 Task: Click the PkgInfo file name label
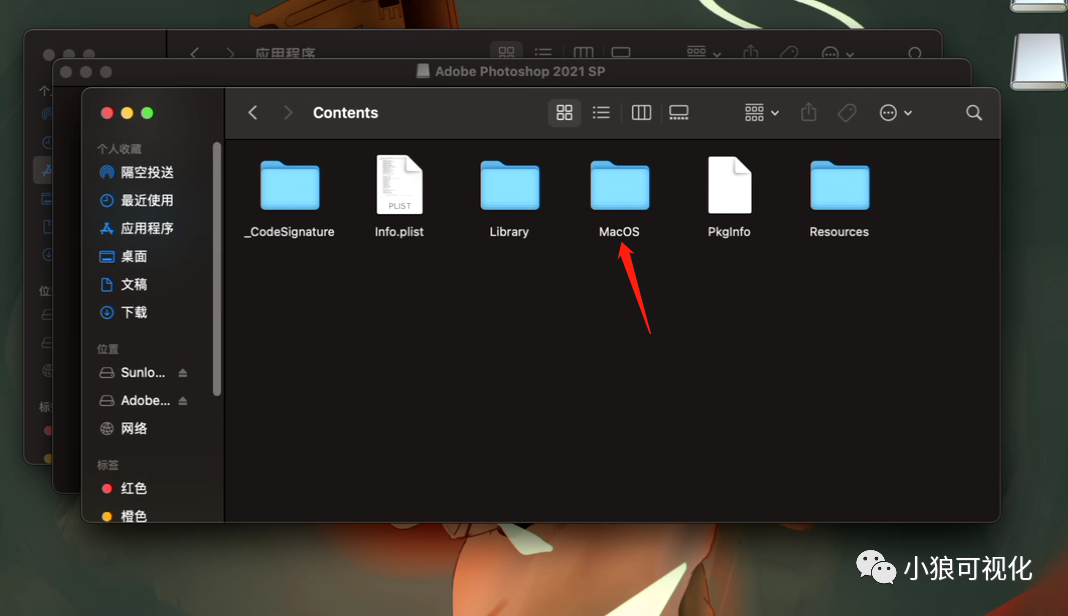pos(729,232)
